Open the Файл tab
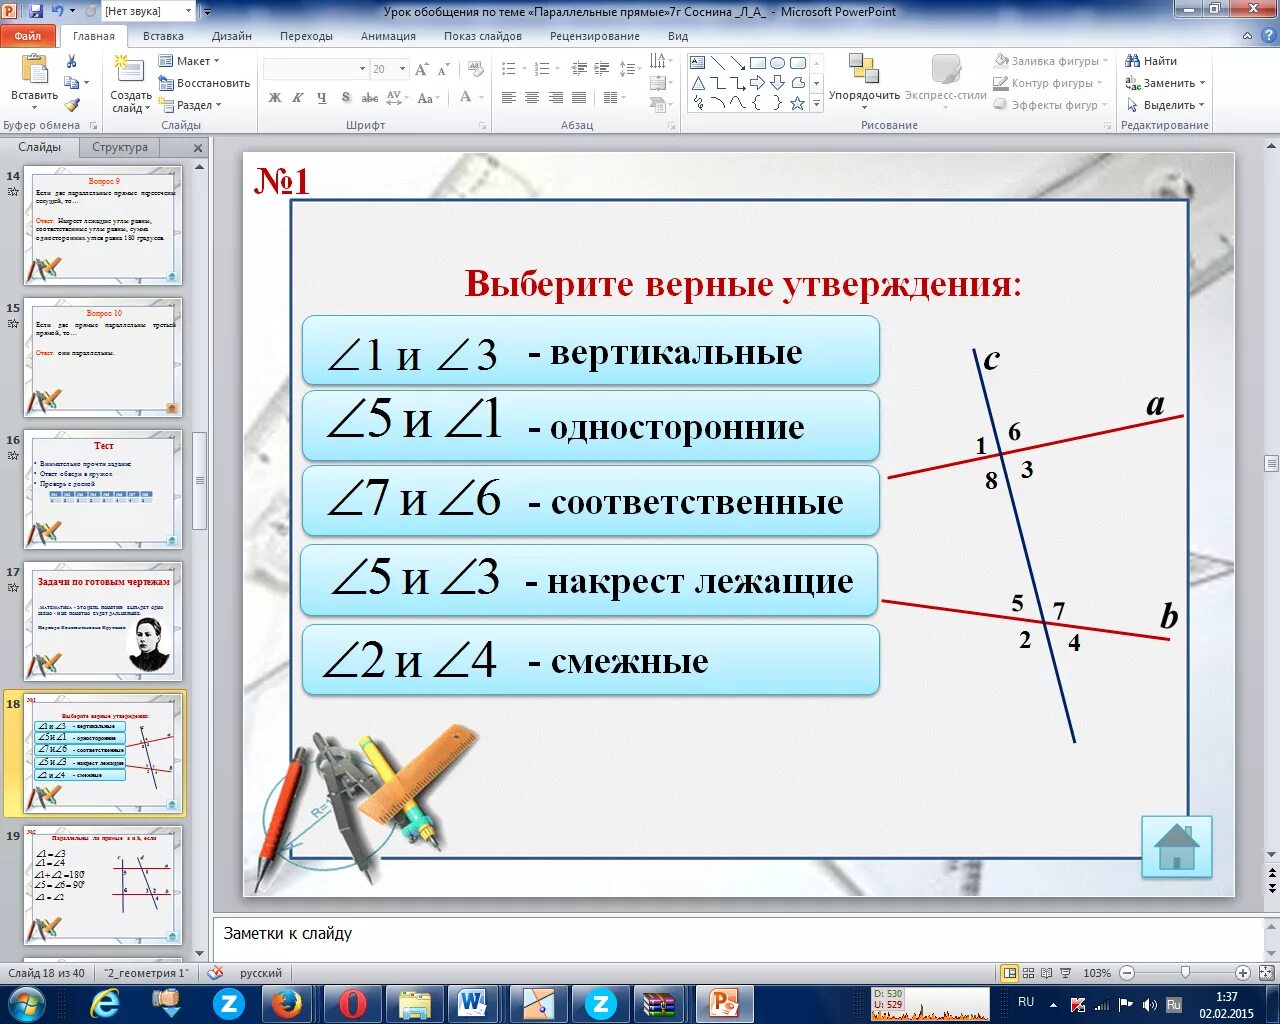Screen dimensions: 1280x1024 click(x=28, y=36)
